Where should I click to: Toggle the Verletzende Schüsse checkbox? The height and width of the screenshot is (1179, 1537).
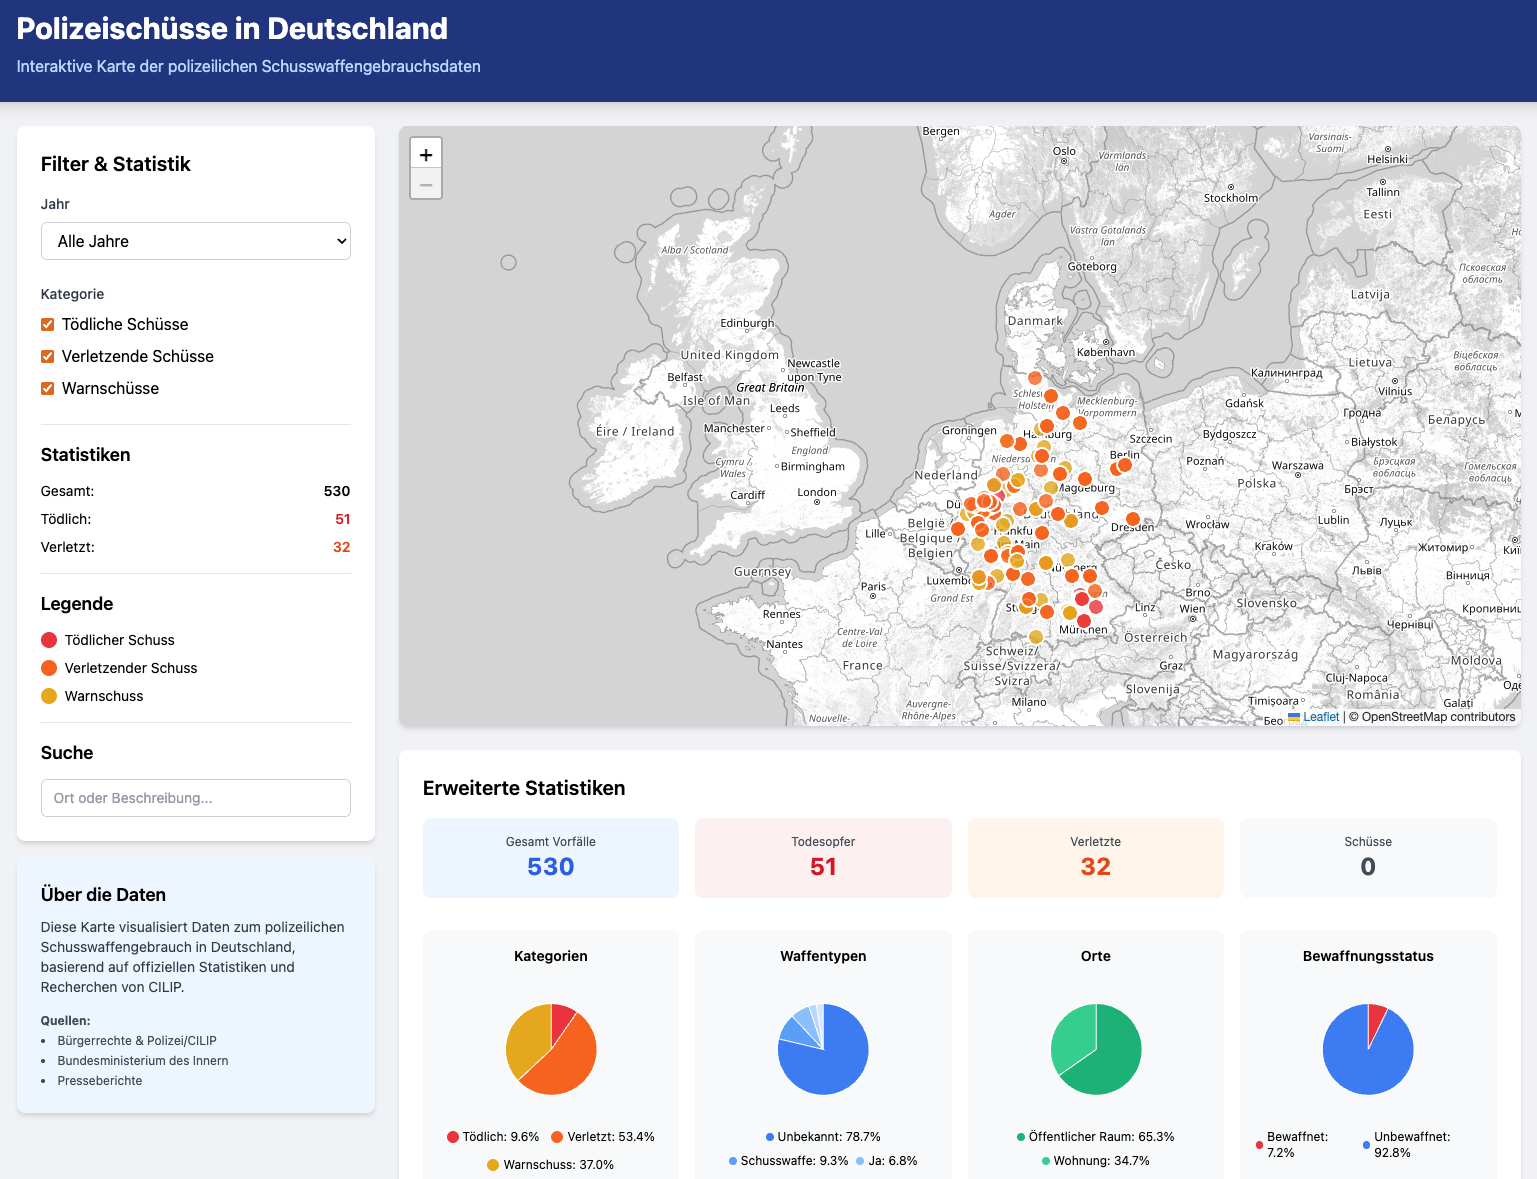(x=48, y=357)
